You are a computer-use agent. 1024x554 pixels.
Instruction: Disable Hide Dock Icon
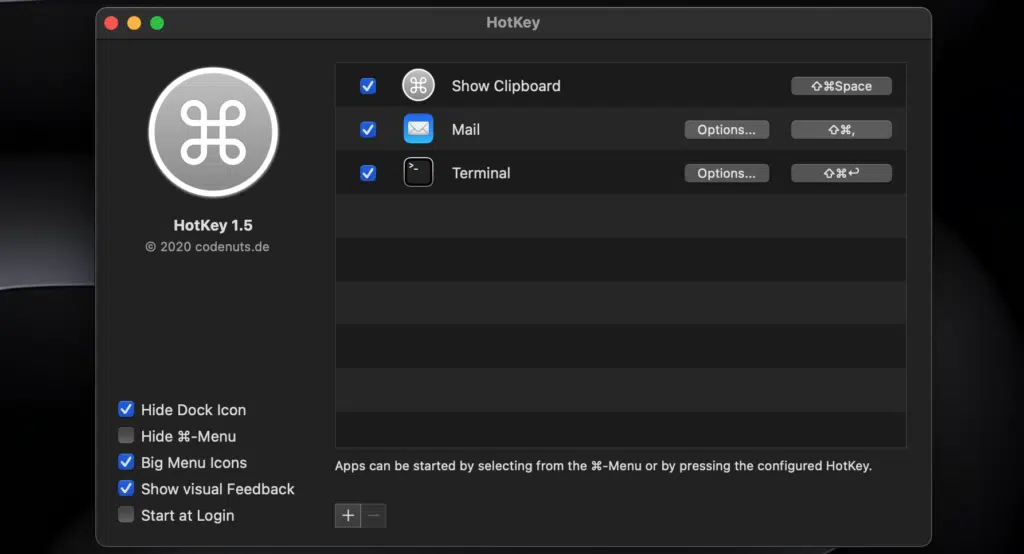126,409
